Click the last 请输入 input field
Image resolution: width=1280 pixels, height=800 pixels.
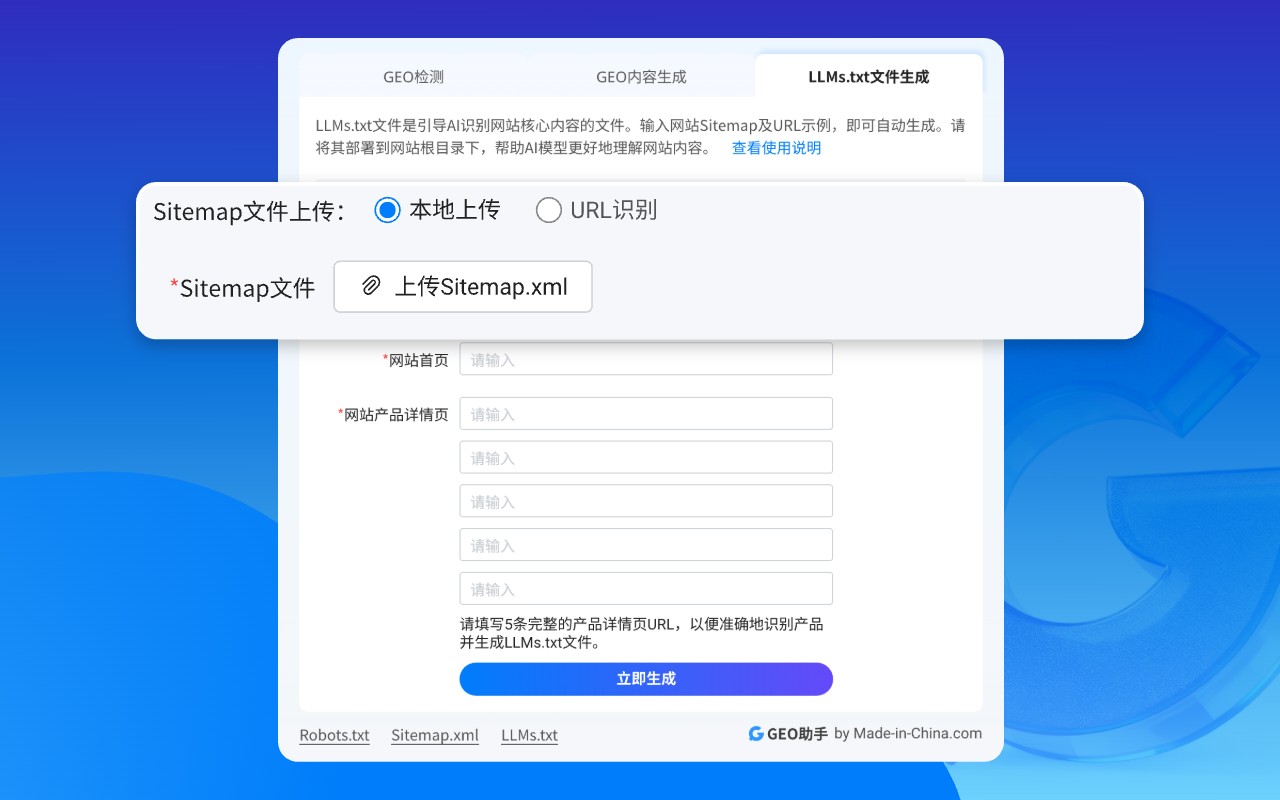pos(645,588)
